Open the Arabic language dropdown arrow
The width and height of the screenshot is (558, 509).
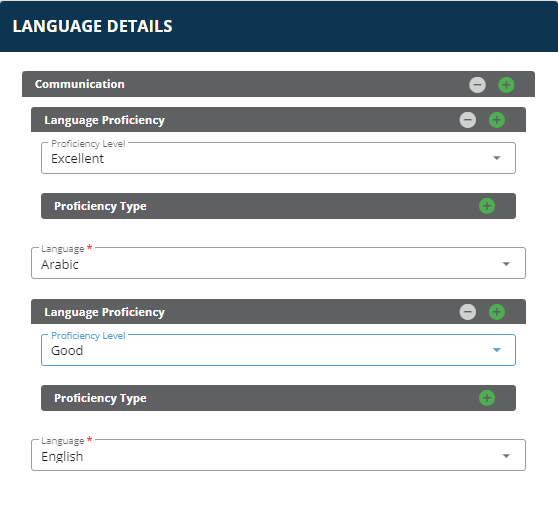[506, 264]
